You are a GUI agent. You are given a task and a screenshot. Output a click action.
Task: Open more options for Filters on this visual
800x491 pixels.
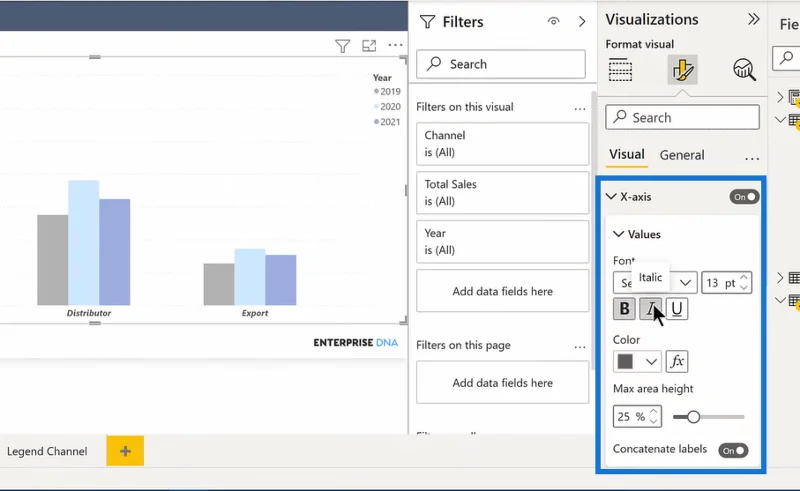click(x=580, y=108)
